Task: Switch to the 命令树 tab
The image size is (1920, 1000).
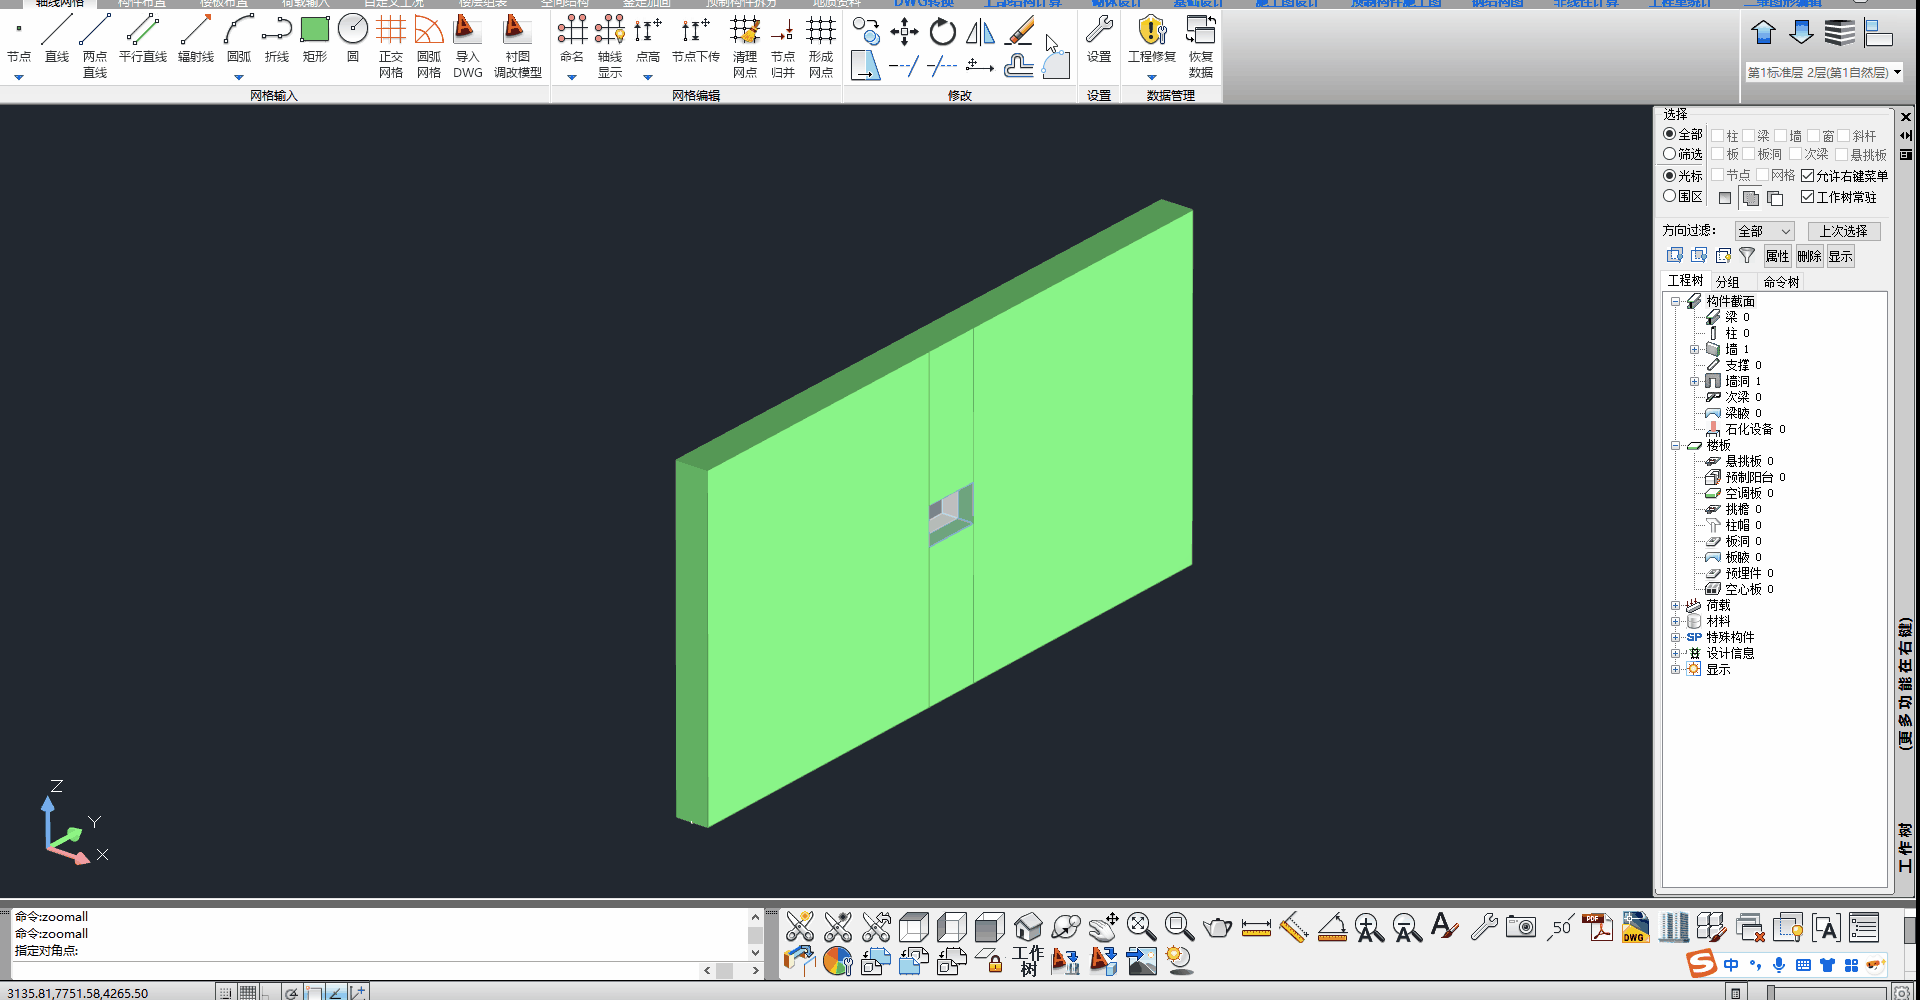Action: coord(1781,282)
